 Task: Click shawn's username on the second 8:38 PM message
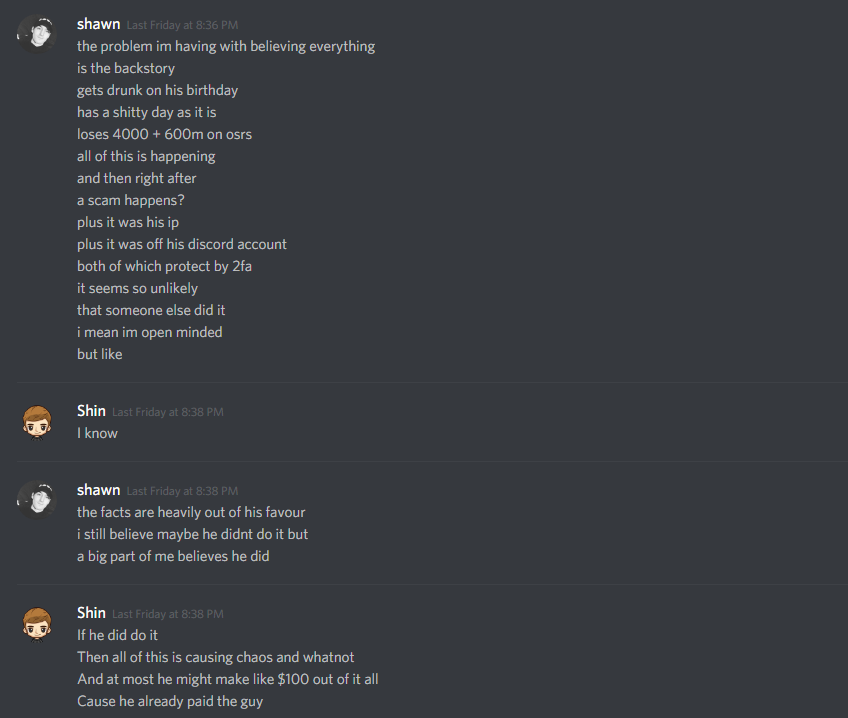(x=98, y=490)
